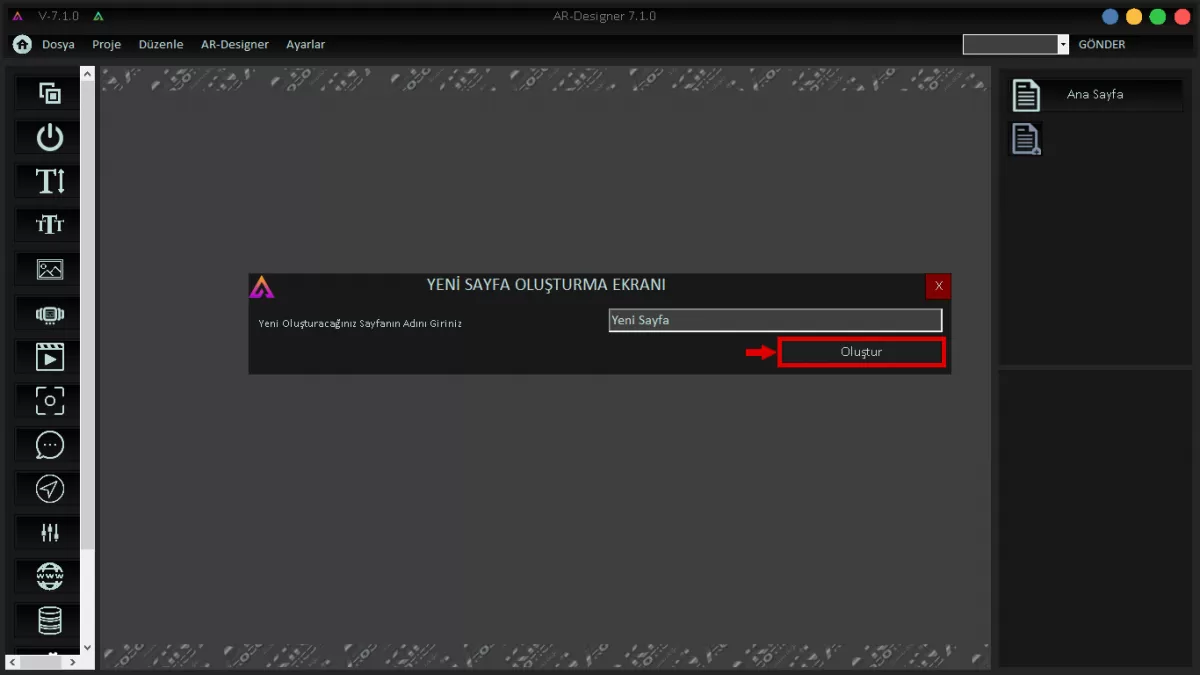Select the video clip tool icon

click(x=49, y=357)
